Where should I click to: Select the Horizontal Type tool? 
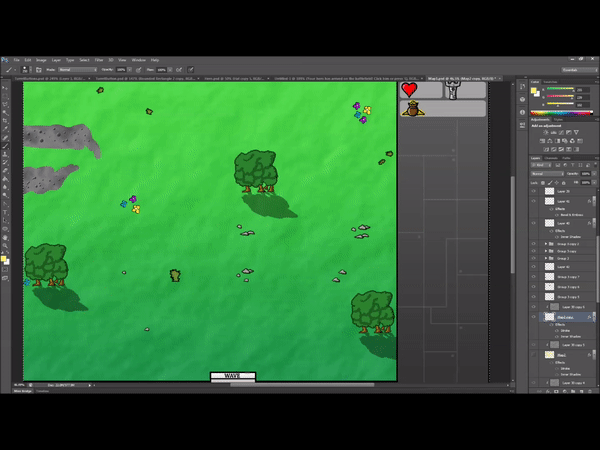click(5, 204)
